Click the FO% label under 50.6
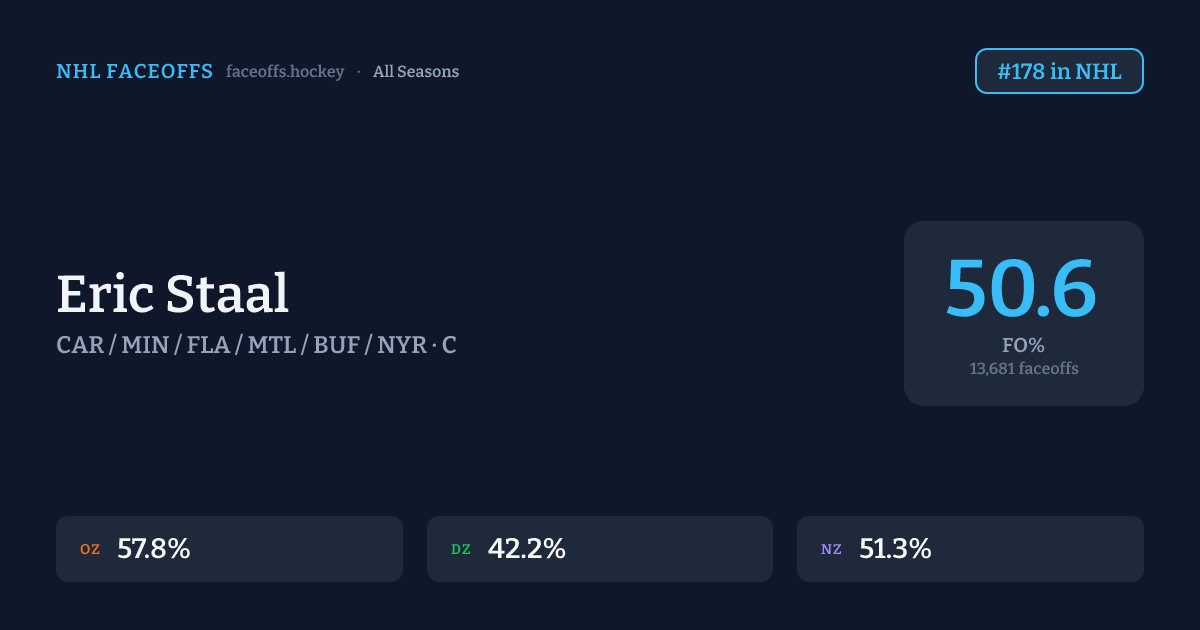 (1023, 346)
